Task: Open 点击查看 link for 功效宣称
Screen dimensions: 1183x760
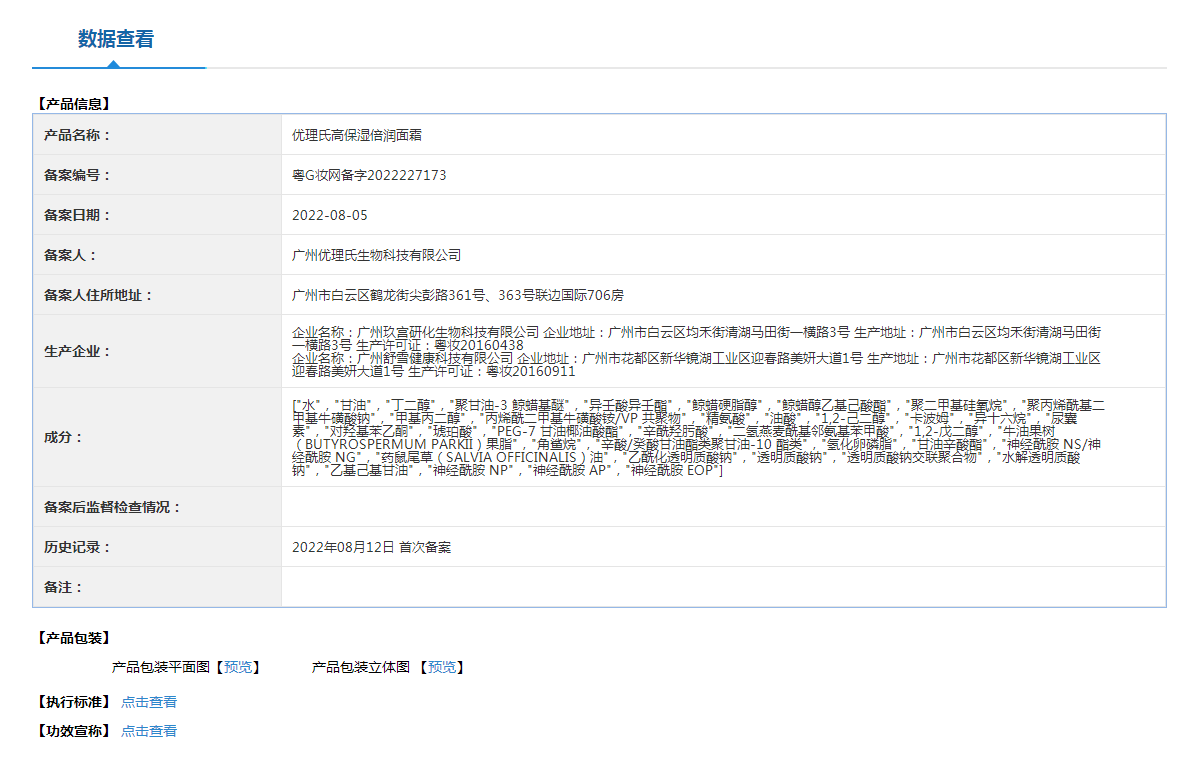Action: 149,731
